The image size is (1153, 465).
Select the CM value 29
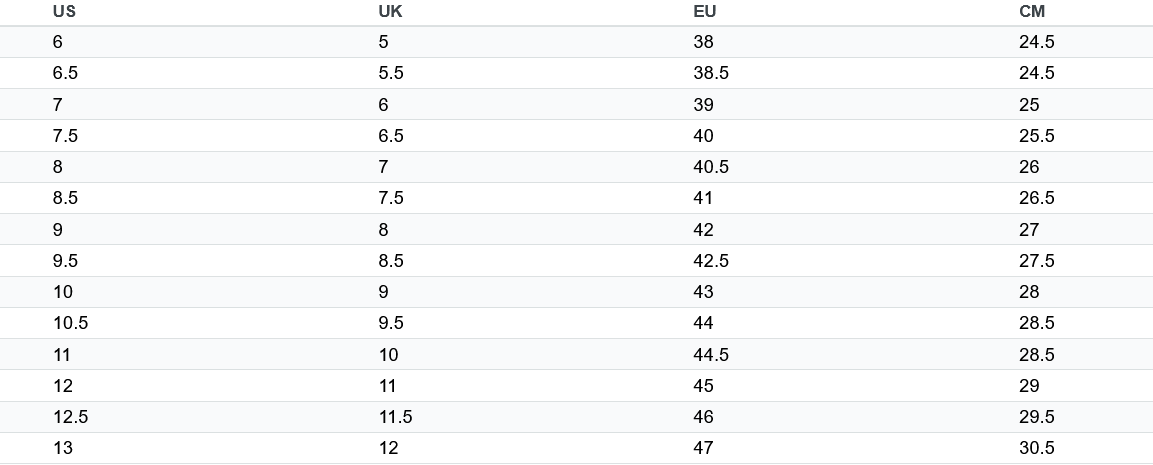click(1029, 386)
